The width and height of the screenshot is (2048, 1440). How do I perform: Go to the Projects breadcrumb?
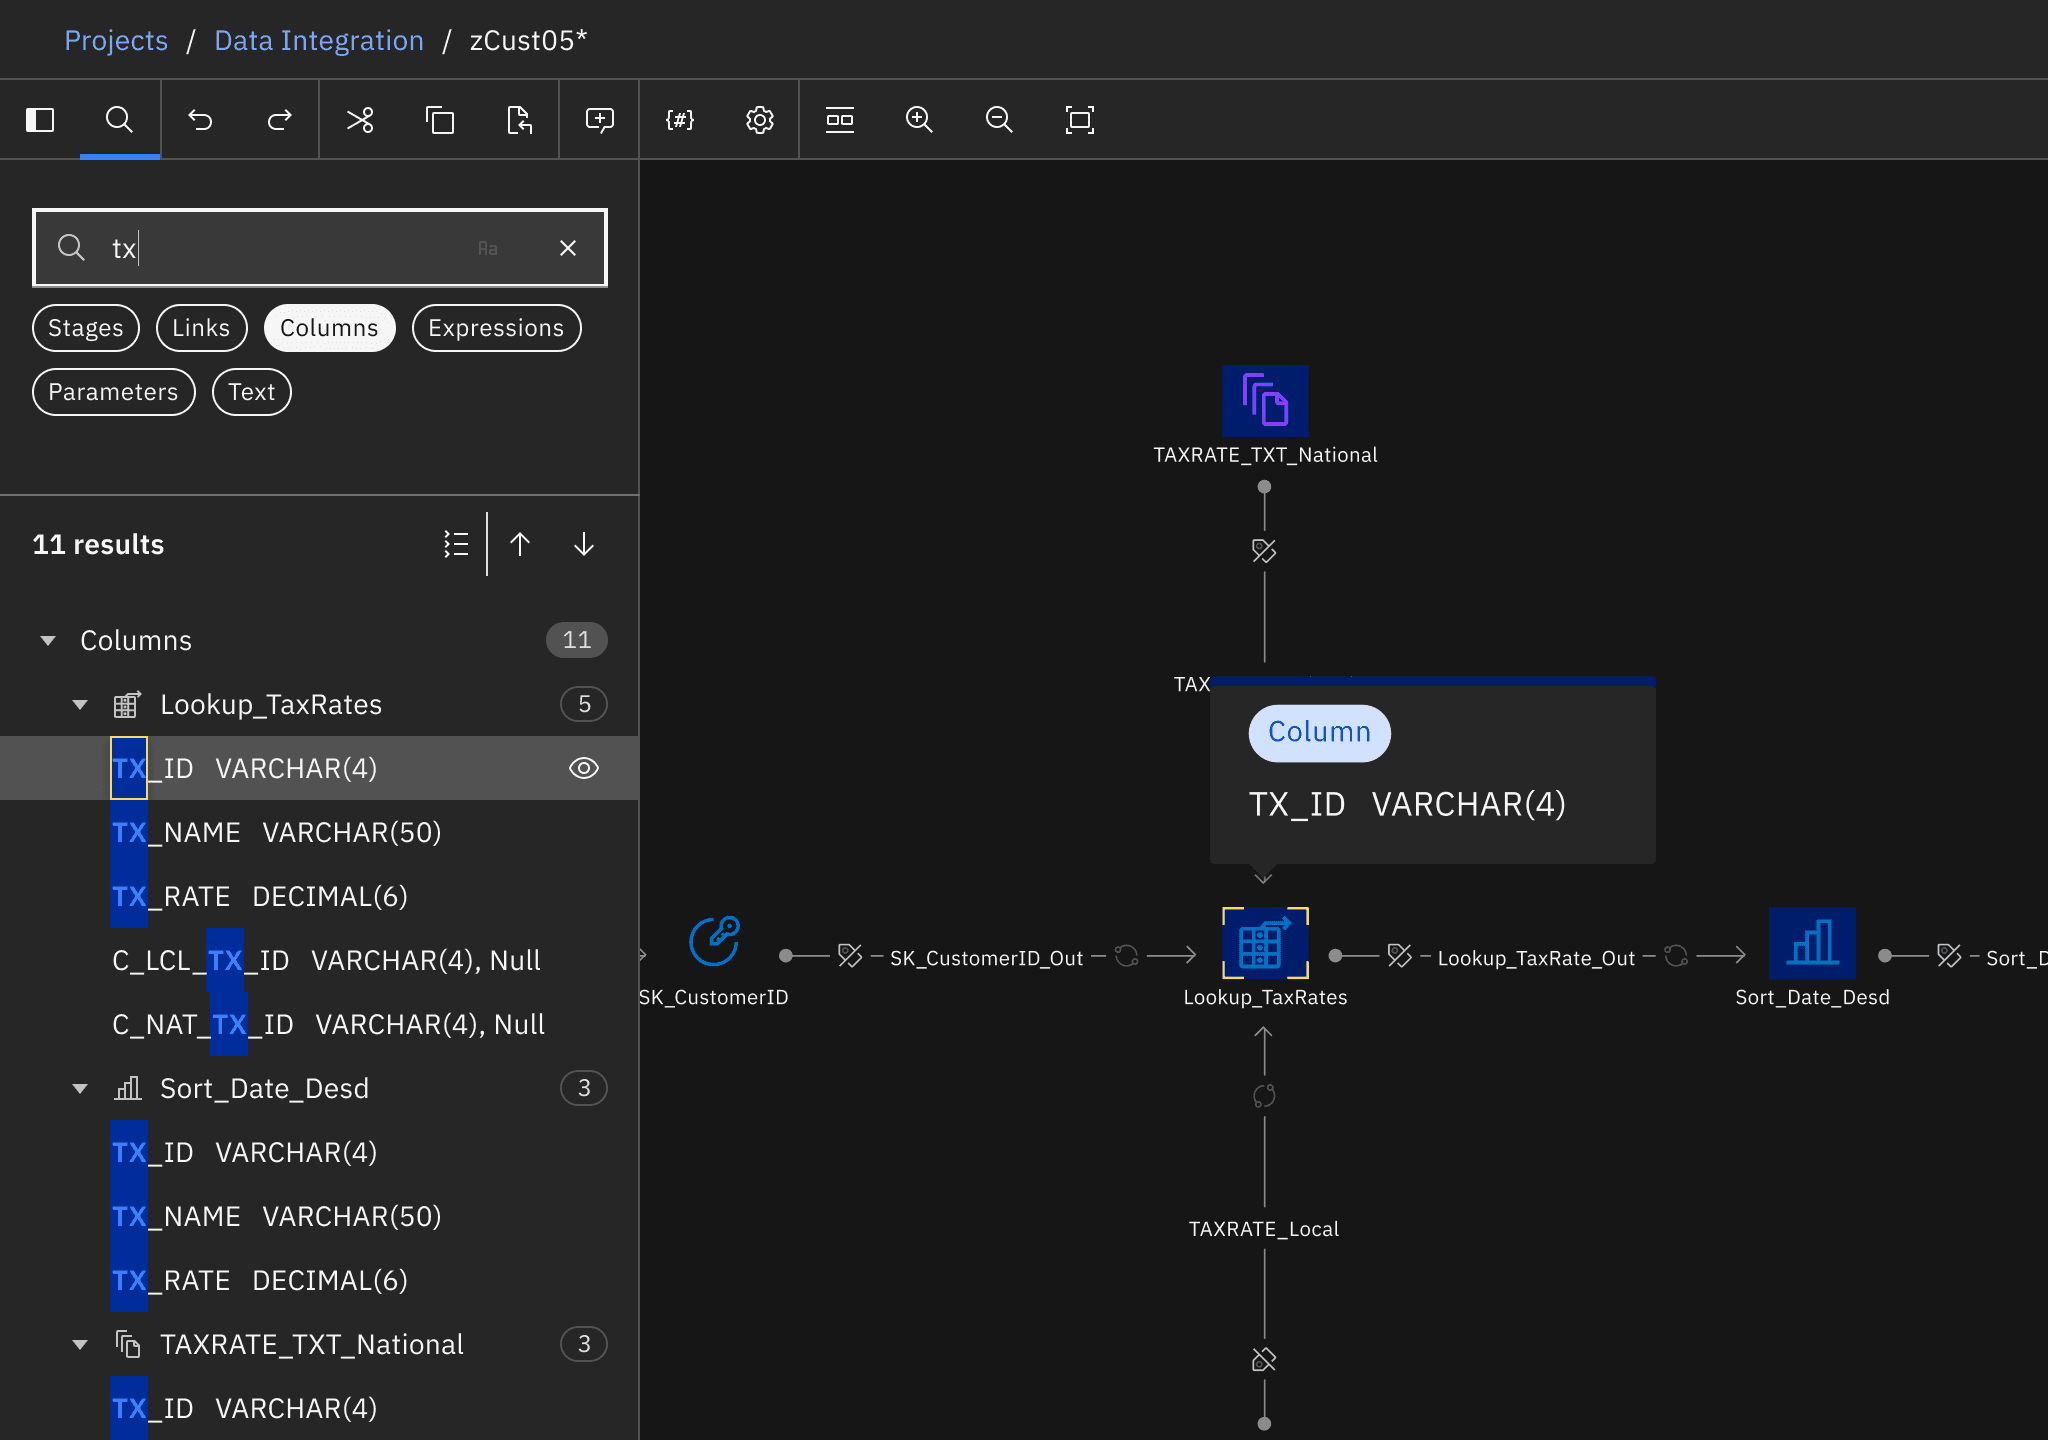[116, 40]
